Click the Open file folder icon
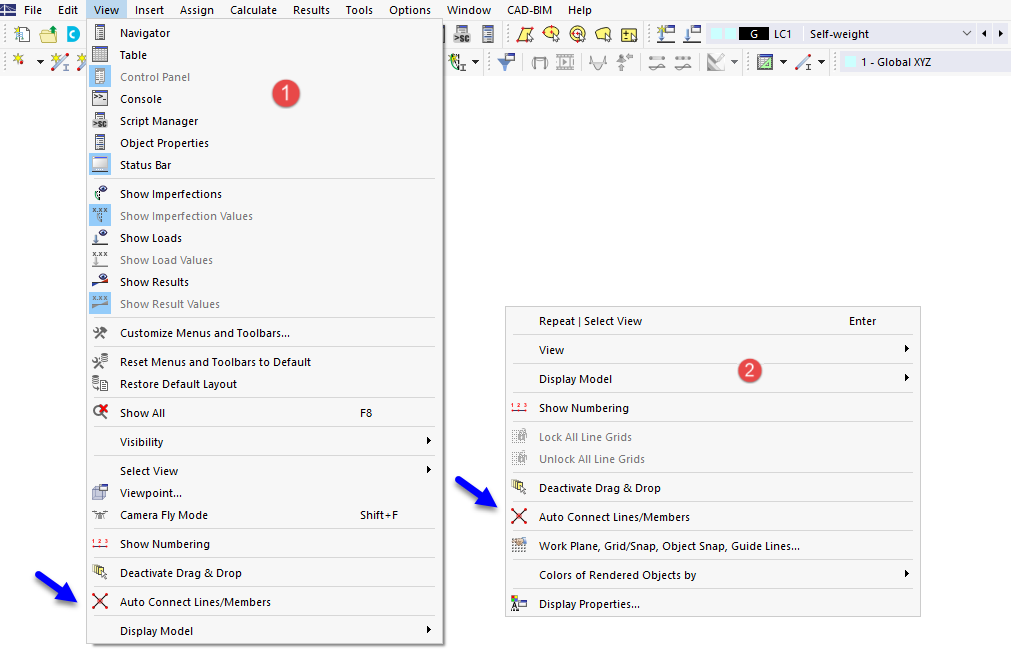Viewport: 1011px width, 664px height. (48, 33)
